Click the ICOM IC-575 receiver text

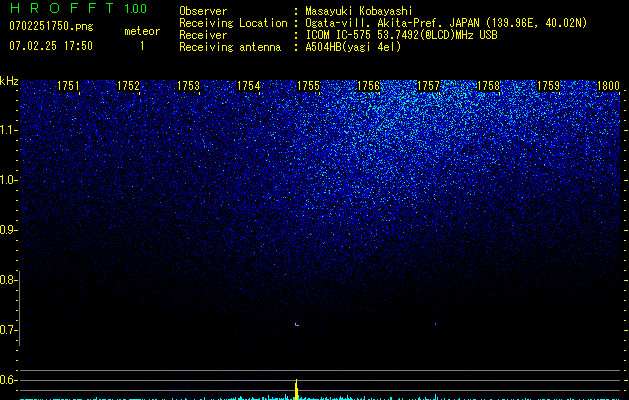pos(401,35)
